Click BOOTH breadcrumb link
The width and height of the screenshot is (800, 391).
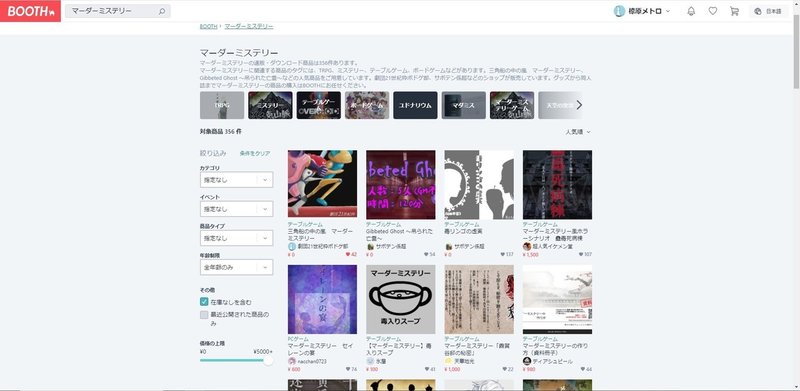[x=209, y=26]
